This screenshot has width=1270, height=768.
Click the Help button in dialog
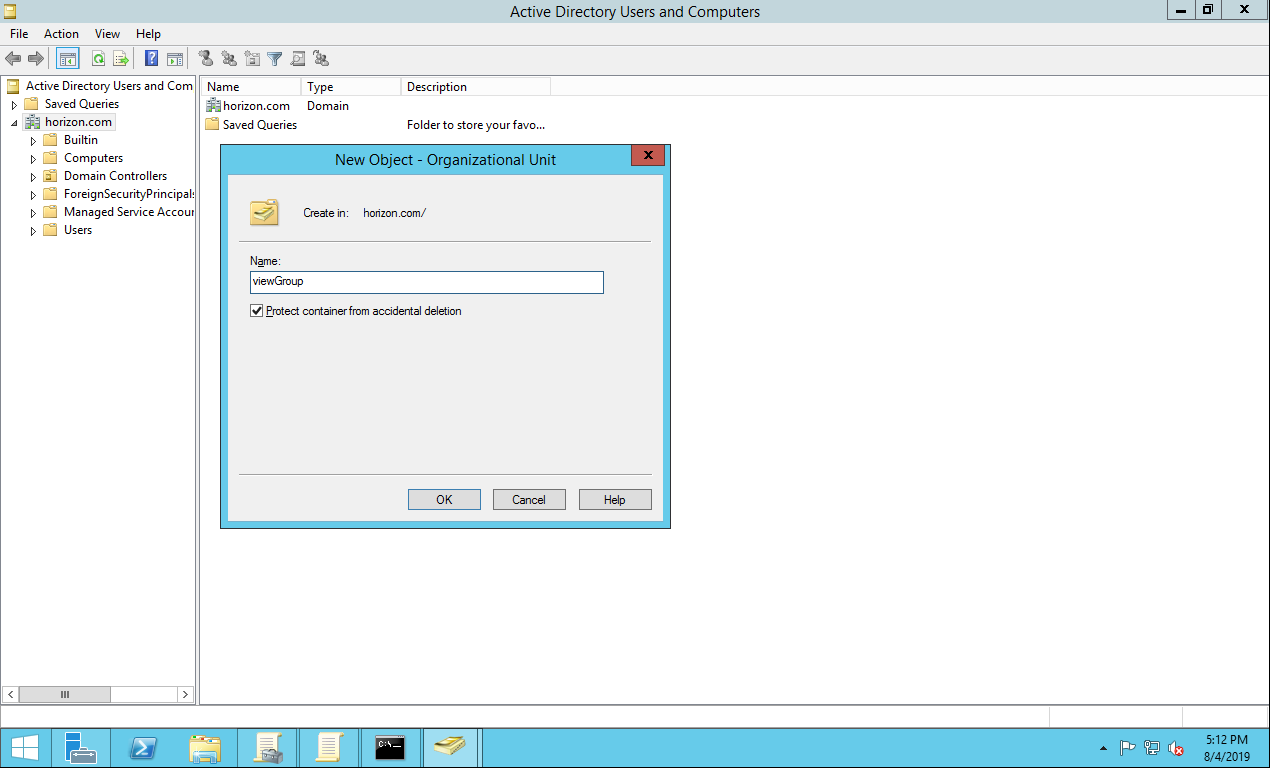(x=614, y=500)
